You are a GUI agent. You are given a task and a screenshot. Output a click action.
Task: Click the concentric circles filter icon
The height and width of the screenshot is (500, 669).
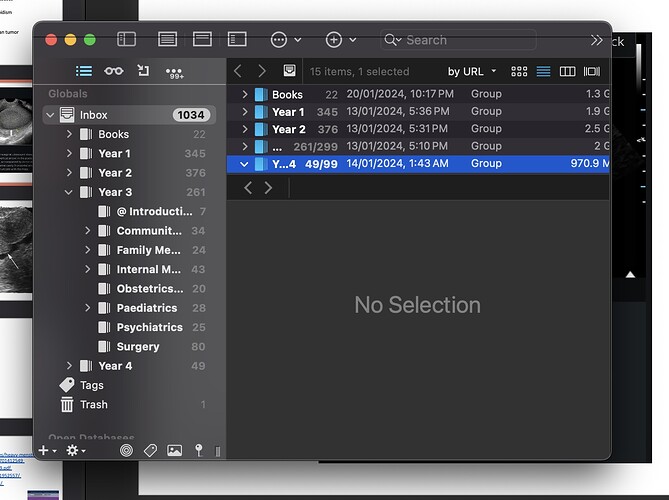(x=127, y=451)
